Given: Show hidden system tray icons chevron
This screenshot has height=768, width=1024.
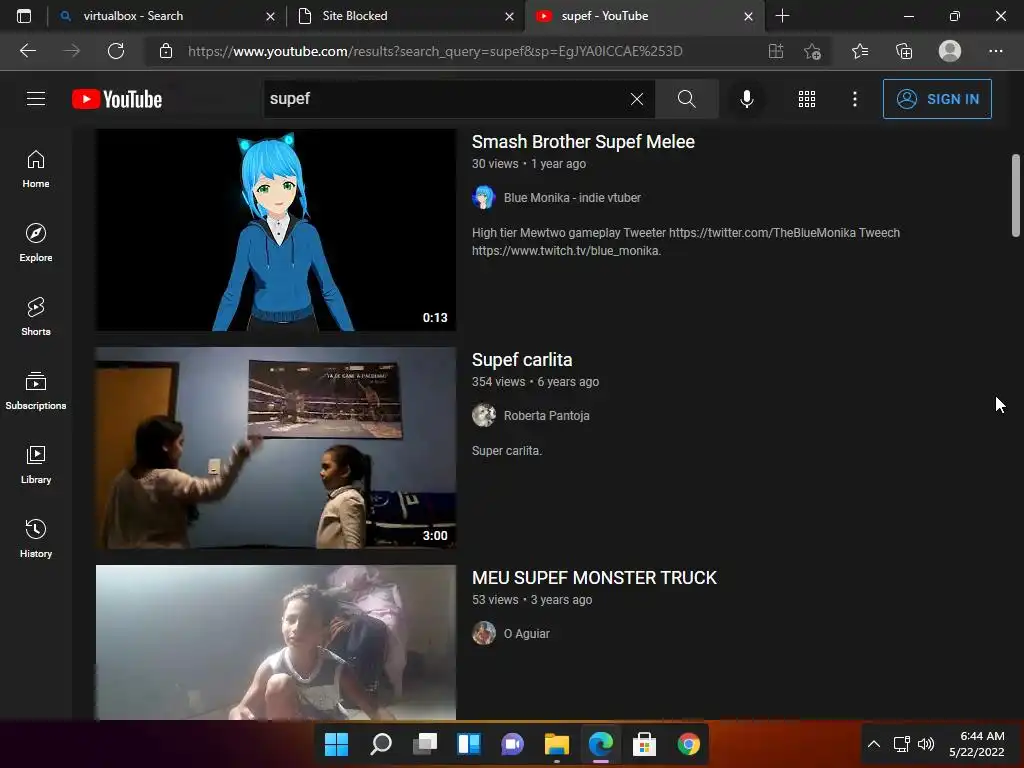Looking at the screenshot, I should pos(874,744).
